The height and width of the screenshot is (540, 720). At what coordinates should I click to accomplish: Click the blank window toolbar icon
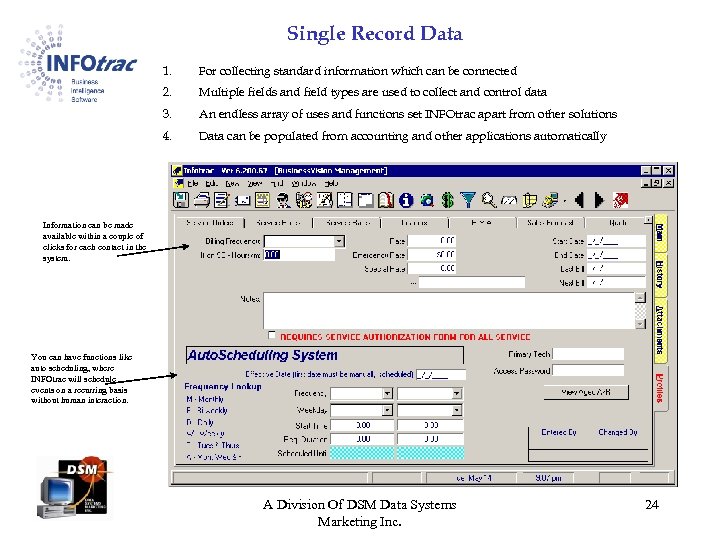366,200
